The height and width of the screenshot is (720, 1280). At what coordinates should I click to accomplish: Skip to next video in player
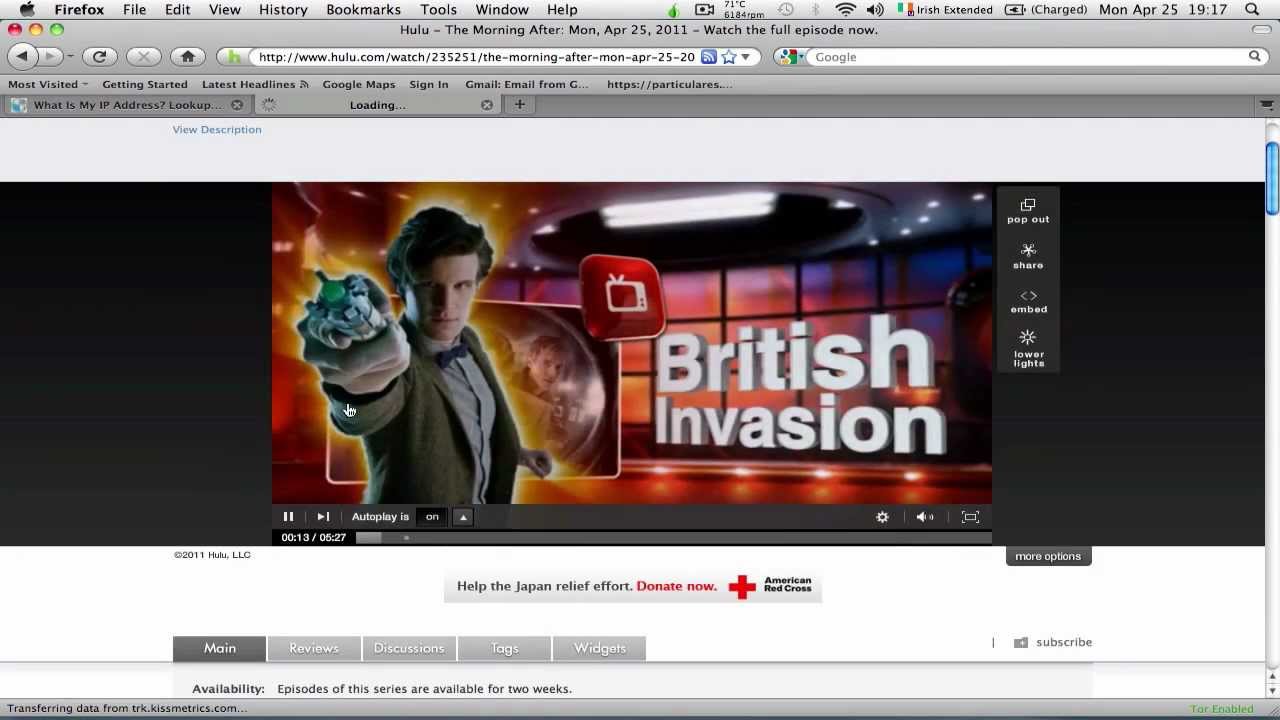point(323,517)
